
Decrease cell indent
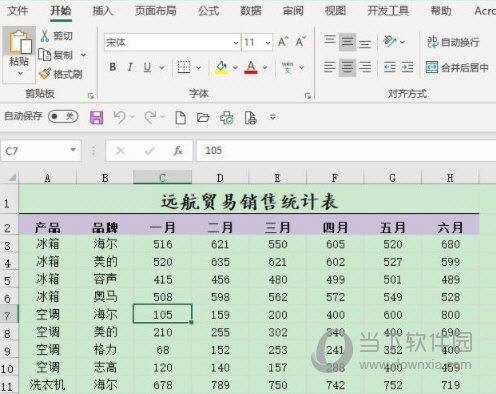coord(390,67)
